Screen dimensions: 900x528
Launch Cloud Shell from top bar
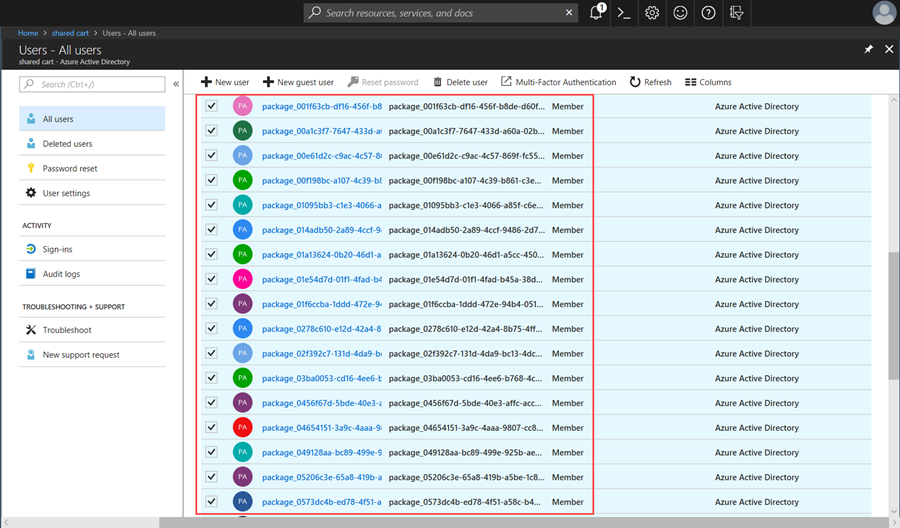624,13
